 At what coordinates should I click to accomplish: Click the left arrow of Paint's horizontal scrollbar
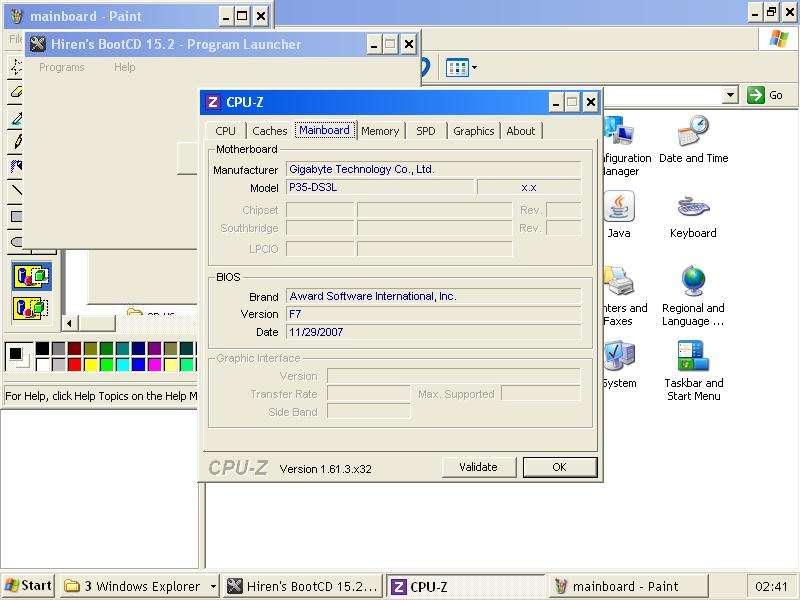click(70, 323)
